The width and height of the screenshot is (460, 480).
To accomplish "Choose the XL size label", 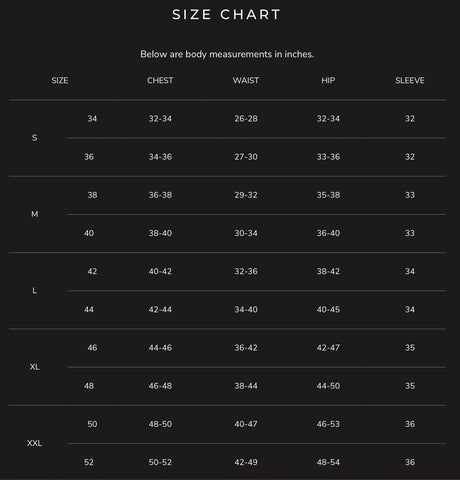I will (x=34, y=367).
